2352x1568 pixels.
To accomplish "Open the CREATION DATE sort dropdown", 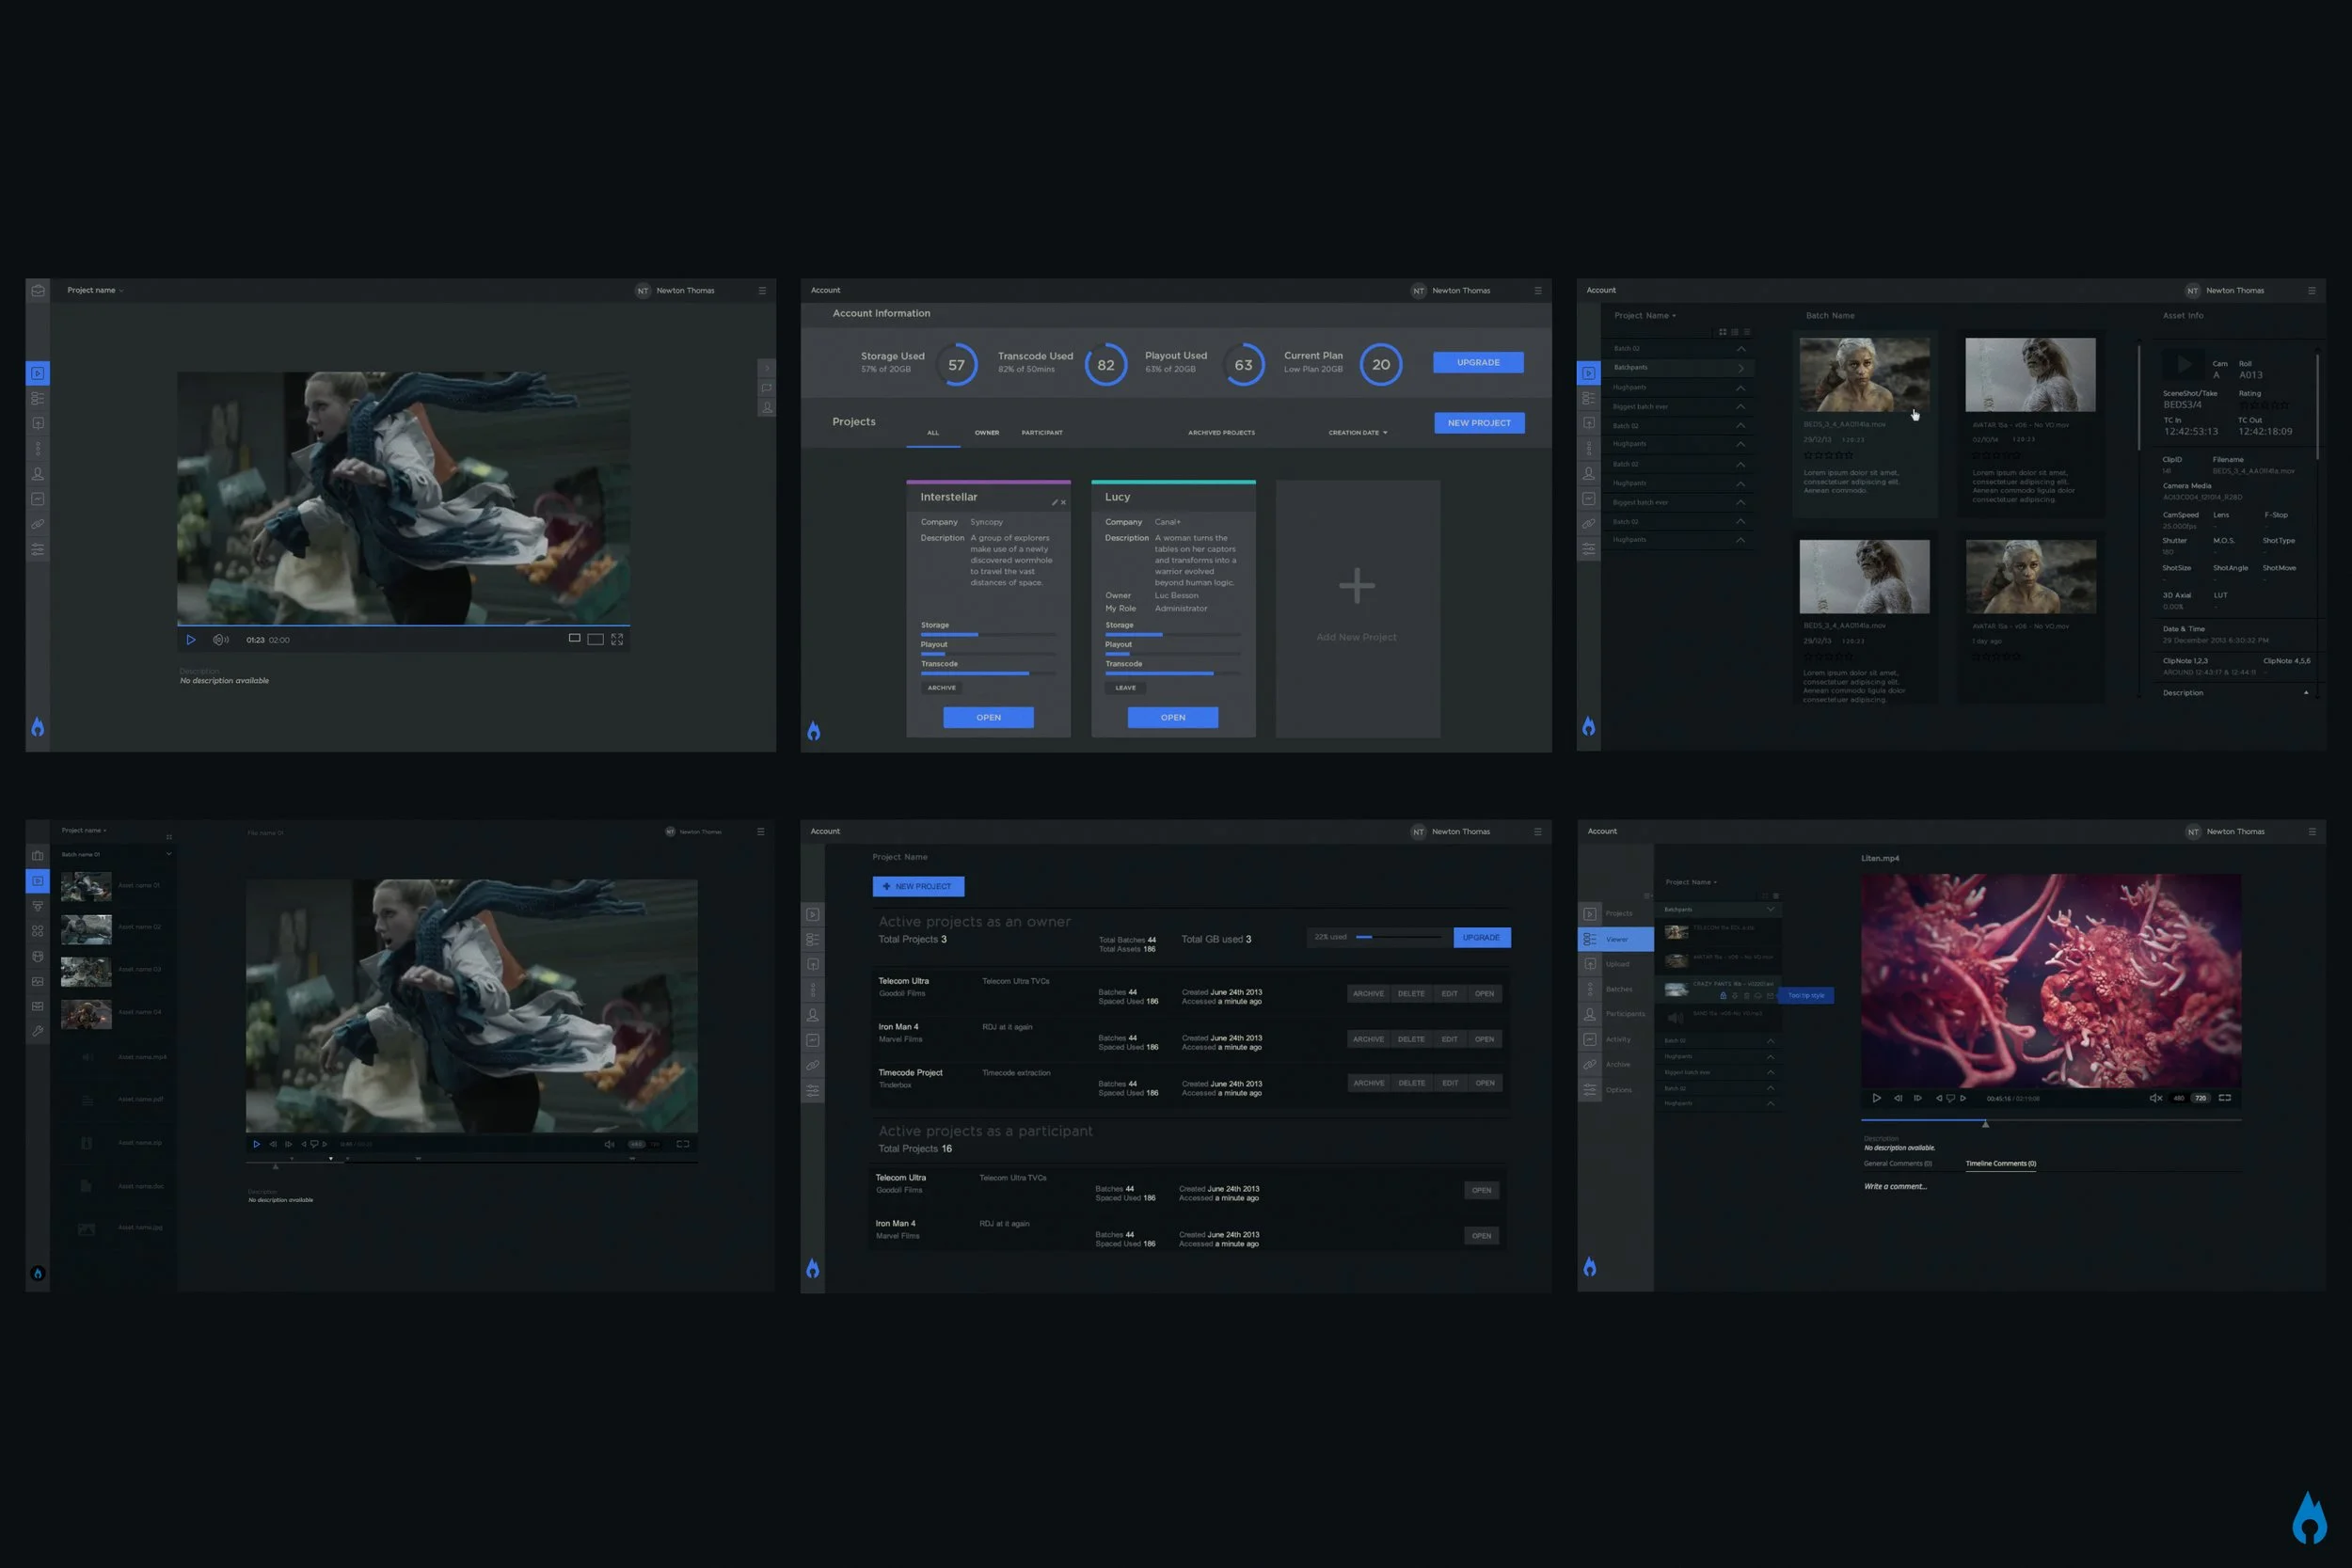I will tap(1357, 433).
